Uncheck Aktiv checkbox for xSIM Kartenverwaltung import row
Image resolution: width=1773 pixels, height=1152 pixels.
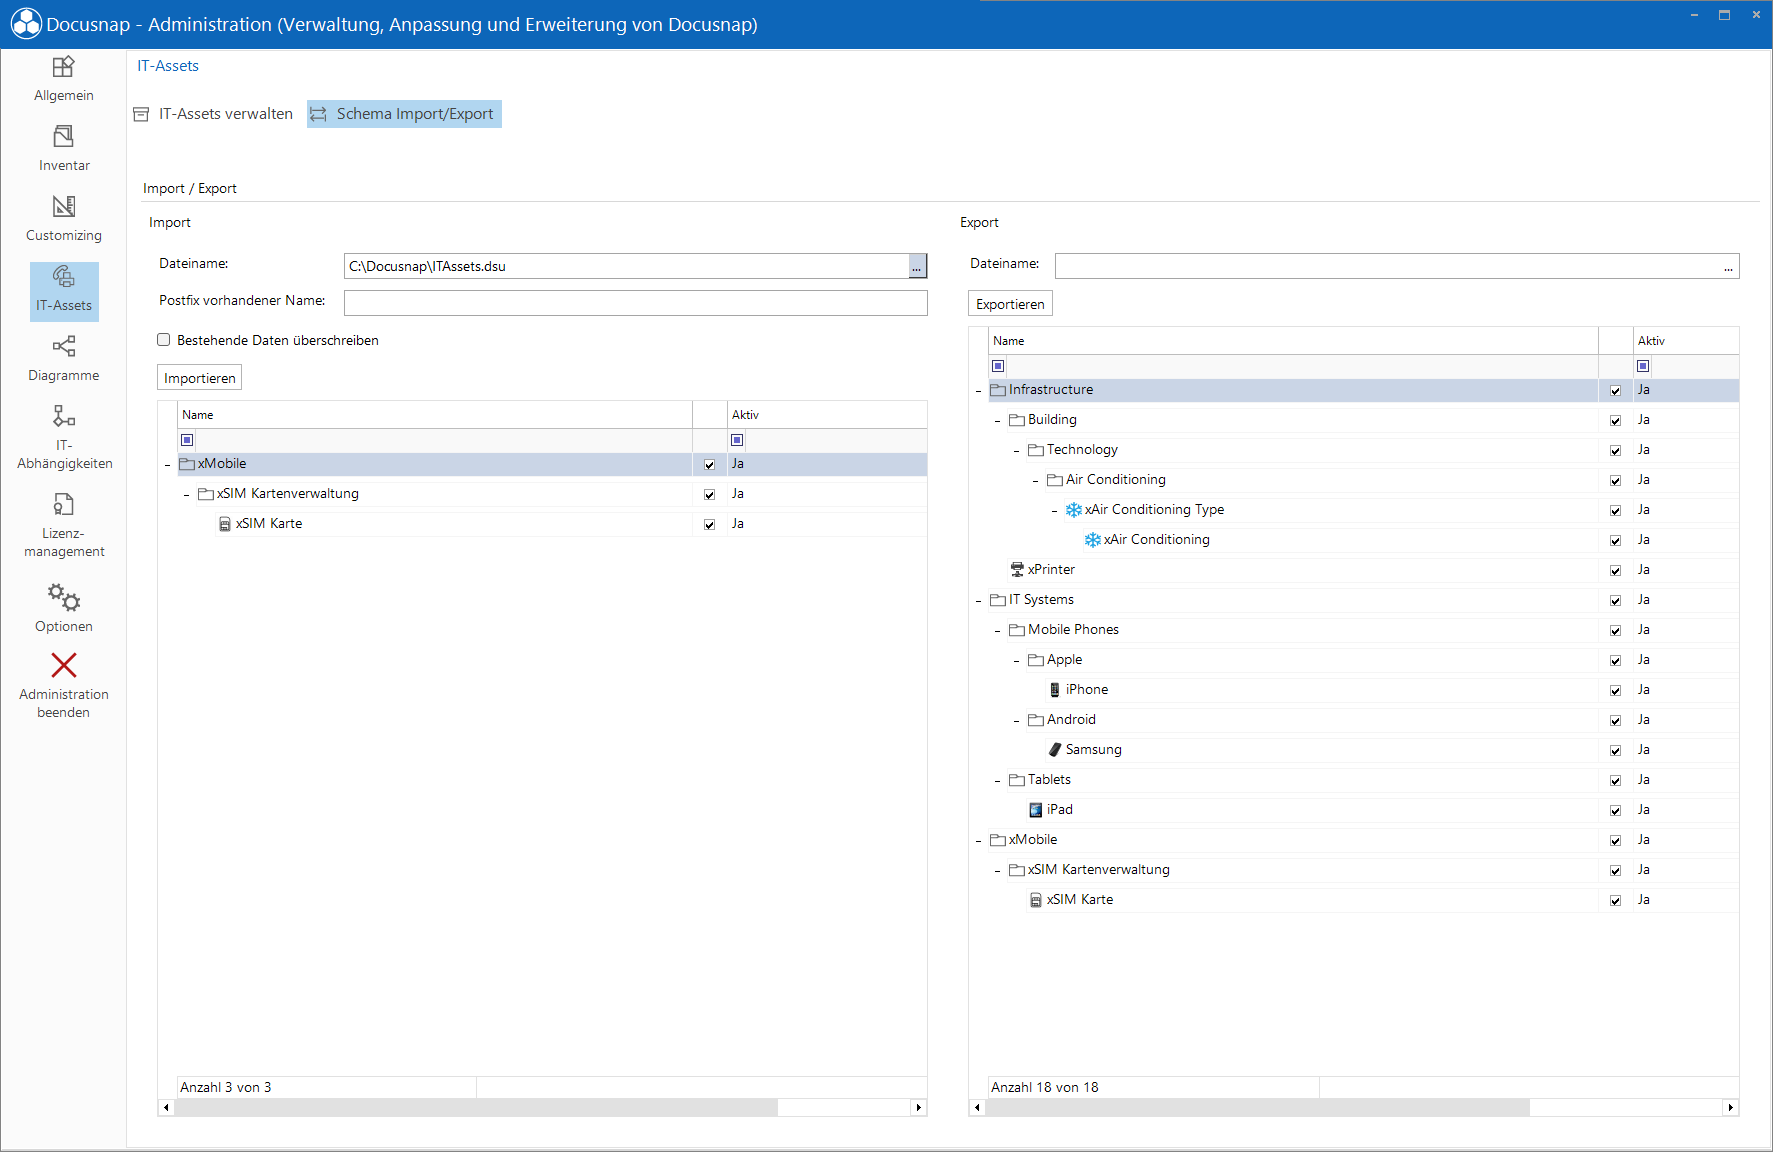(710, 495)
